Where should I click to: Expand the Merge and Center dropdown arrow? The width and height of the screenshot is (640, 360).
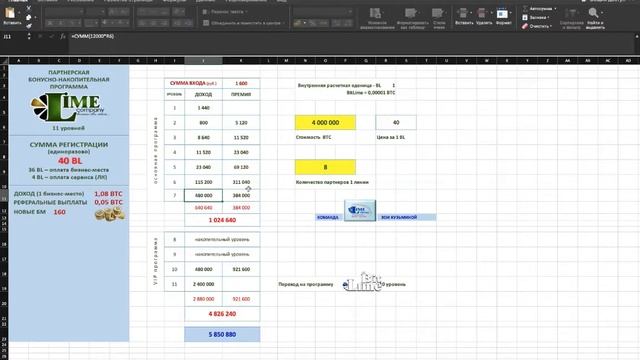tap(284, 23)
